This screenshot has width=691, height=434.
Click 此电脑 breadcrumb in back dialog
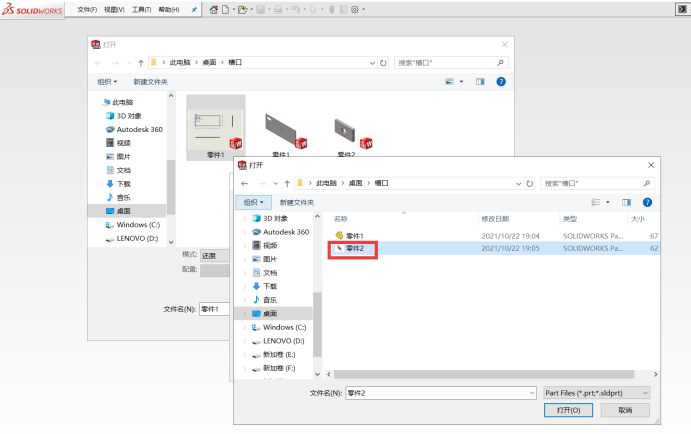[x=180, y=63]
